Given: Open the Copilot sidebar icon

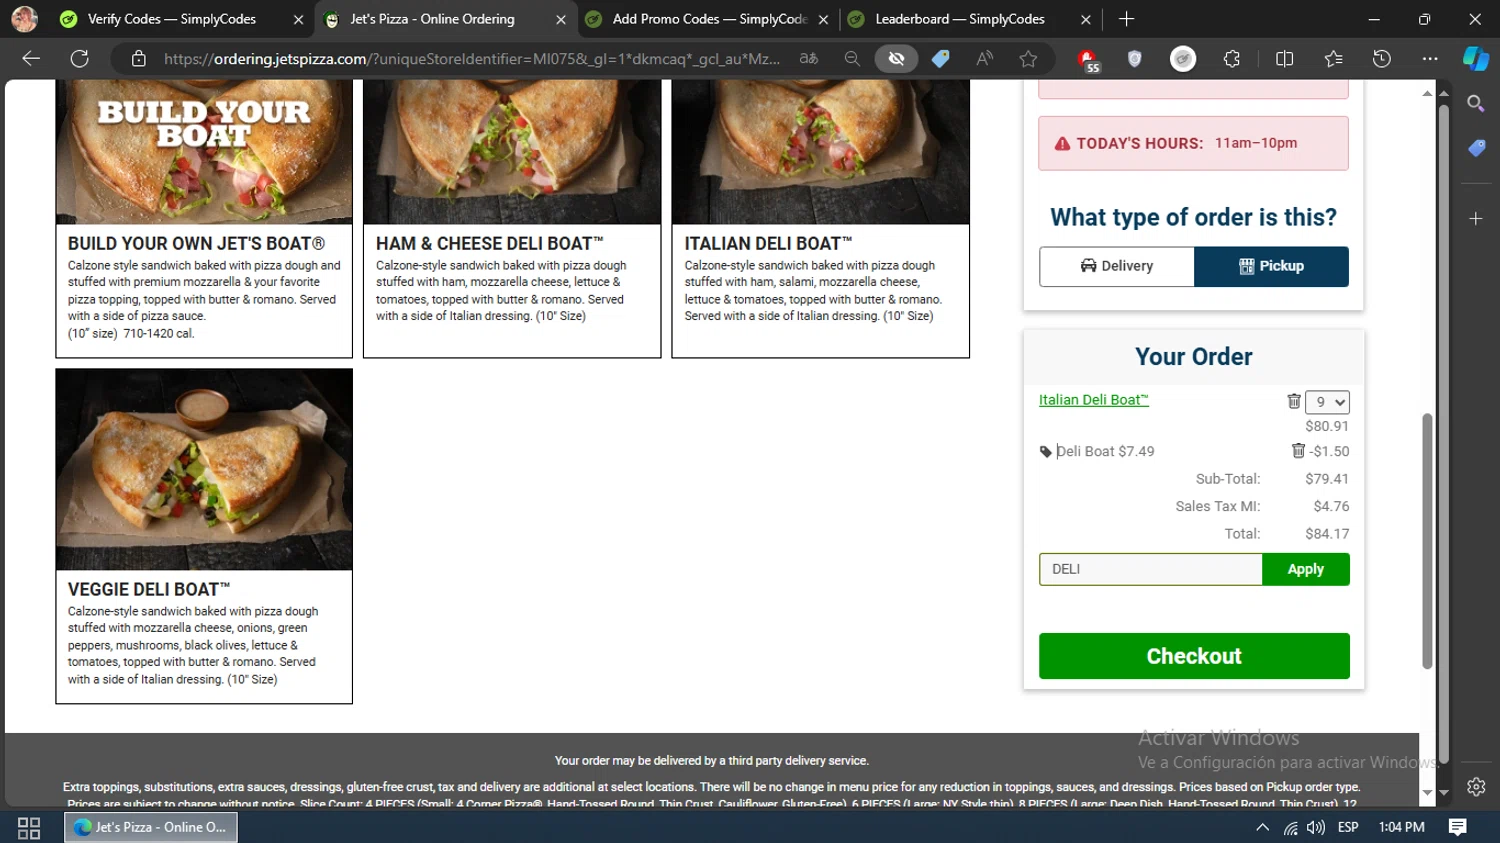Looking at the screenshot, I should point(1476,59).
